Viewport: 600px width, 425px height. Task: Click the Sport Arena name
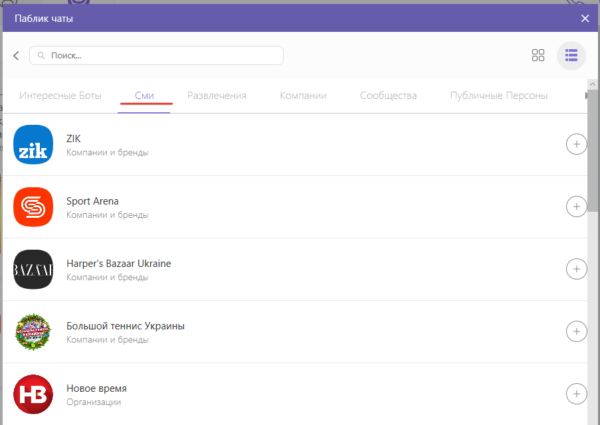[93, 201]
